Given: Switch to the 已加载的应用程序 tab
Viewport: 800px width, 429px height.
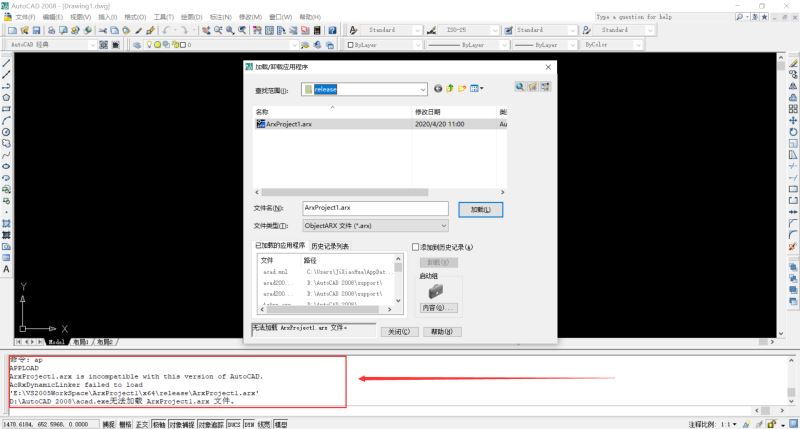Looking at the screenshot, I should 280,245.
